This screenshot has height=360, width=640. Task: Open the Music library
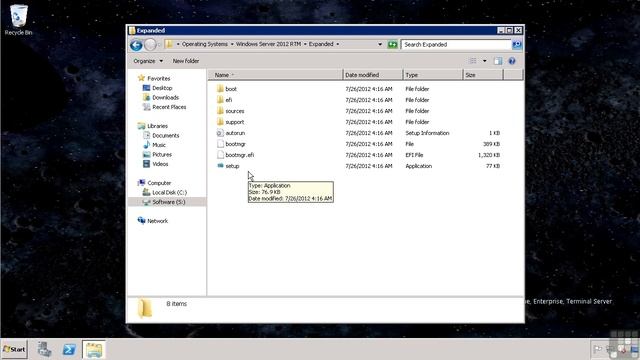[159, 145]
